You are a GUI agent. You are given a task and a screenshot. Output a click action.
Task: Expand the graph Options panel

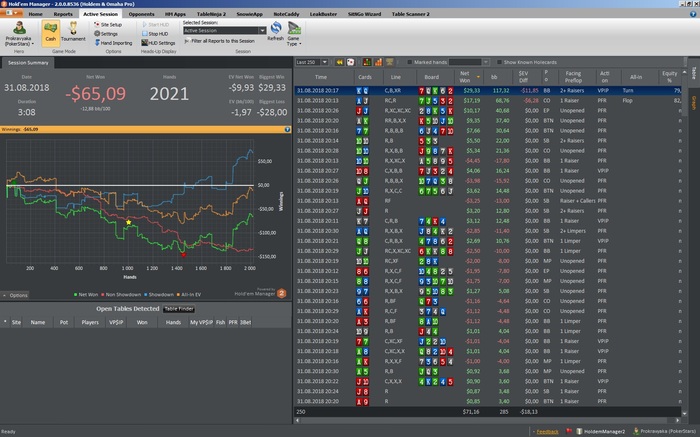[16, 295]
